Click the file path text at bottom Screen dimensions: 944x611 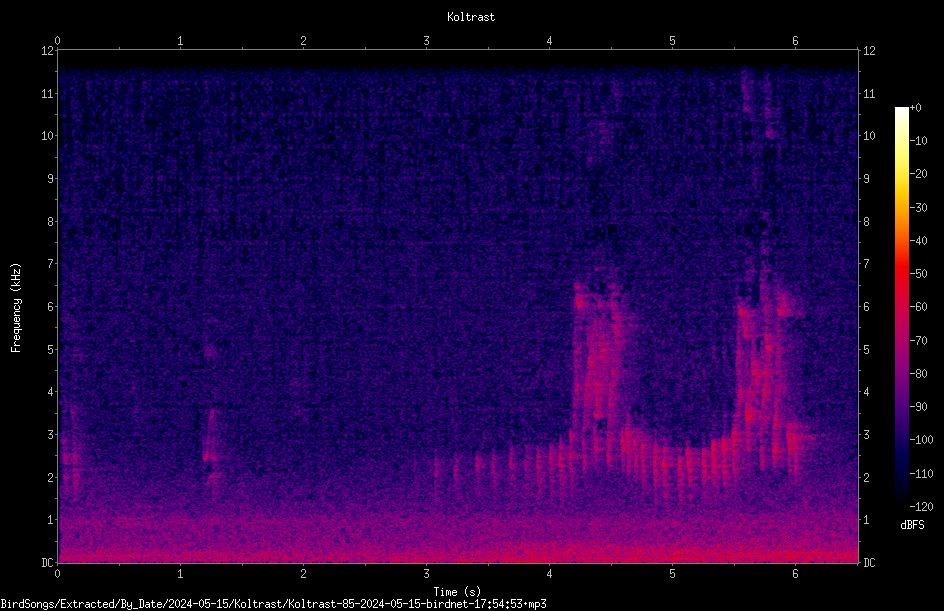[273, 604]
